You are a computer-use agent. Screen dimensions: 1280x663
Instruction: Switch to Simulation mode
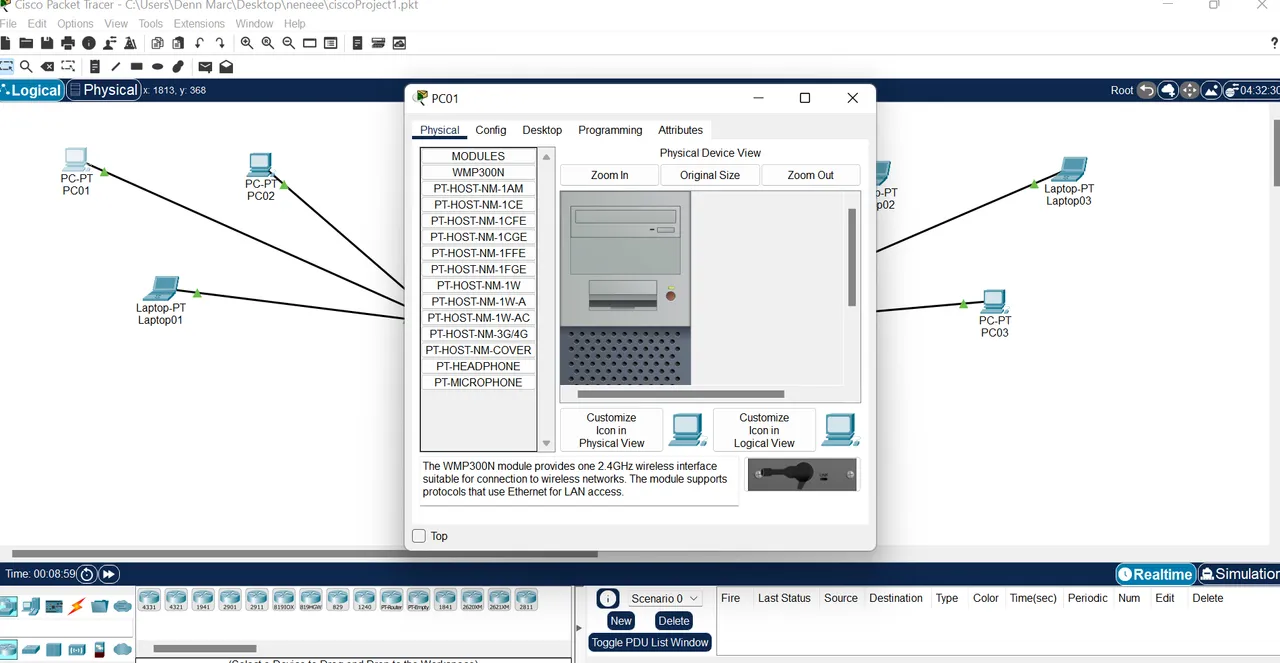pos(1239,574)
